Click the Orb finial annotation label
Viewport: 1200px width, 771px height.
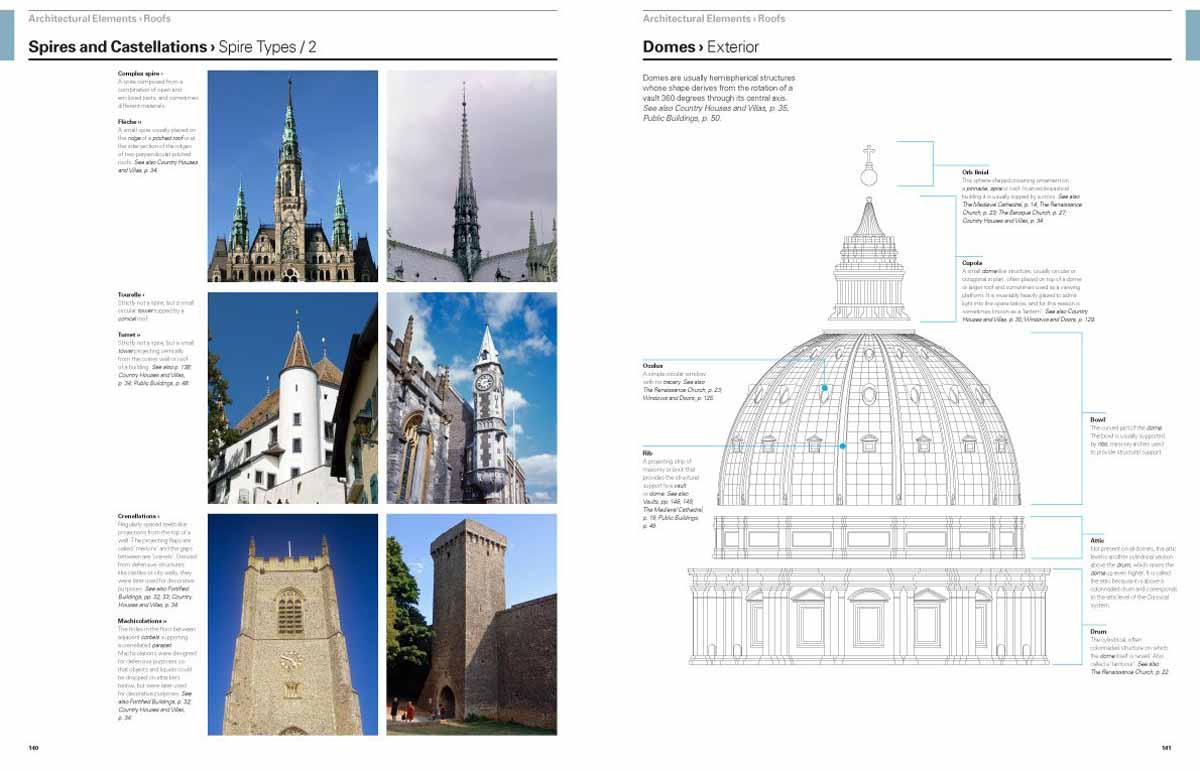click(x=977, y=172)
